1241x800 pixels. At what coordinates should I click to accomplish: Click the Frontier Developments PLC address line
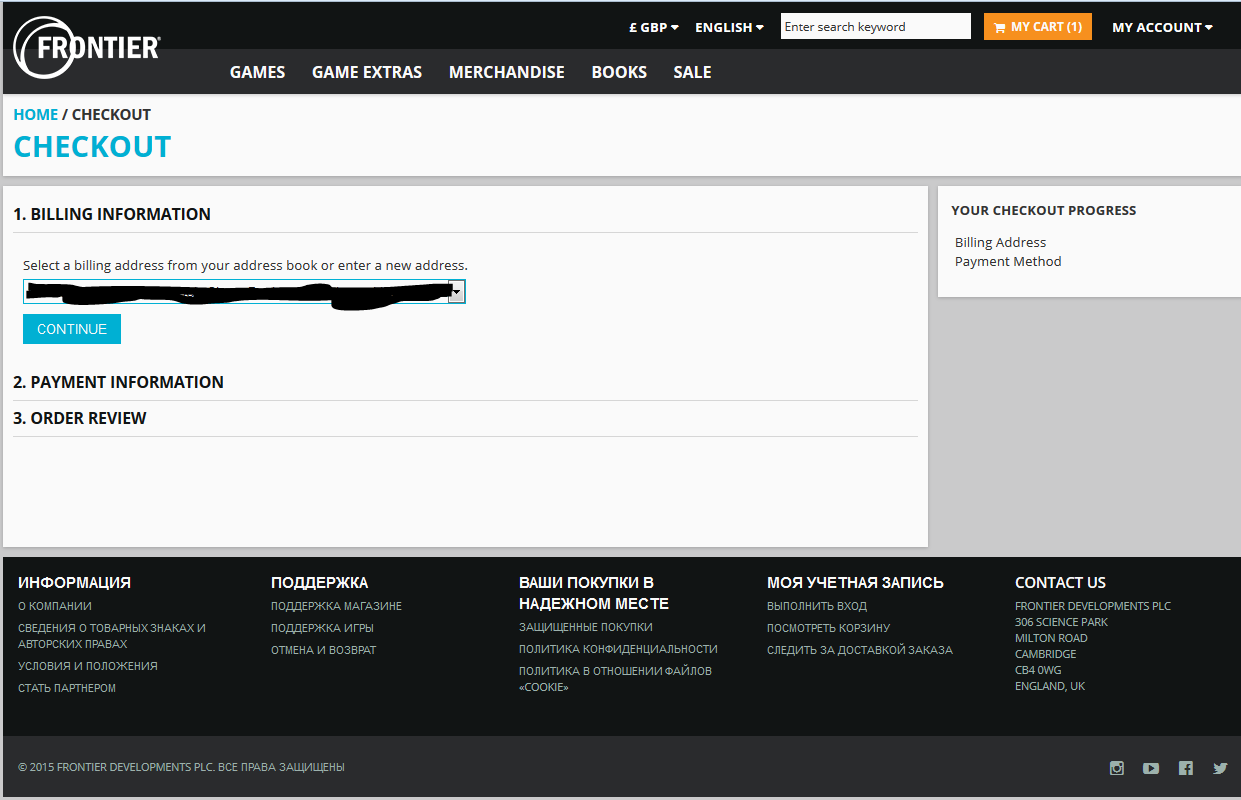1093,606
